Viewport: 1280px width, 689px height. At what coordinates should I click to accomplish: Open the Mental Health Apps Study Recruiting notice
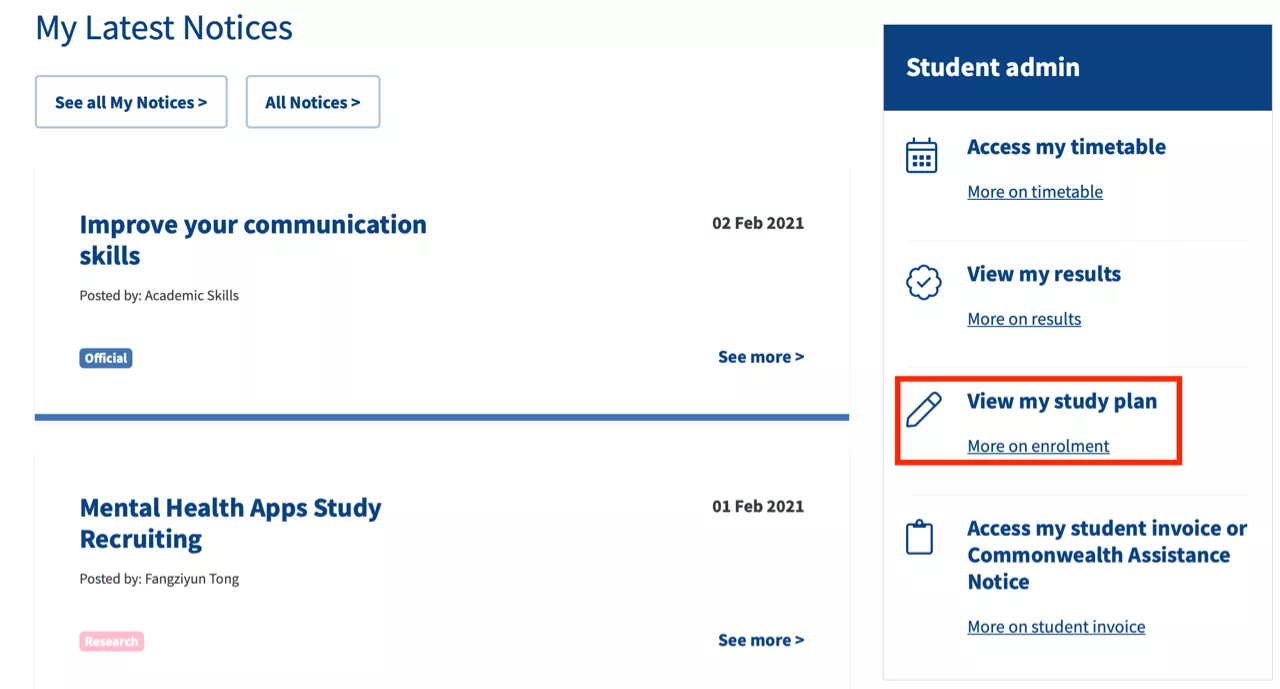click(x=230, y=522)
